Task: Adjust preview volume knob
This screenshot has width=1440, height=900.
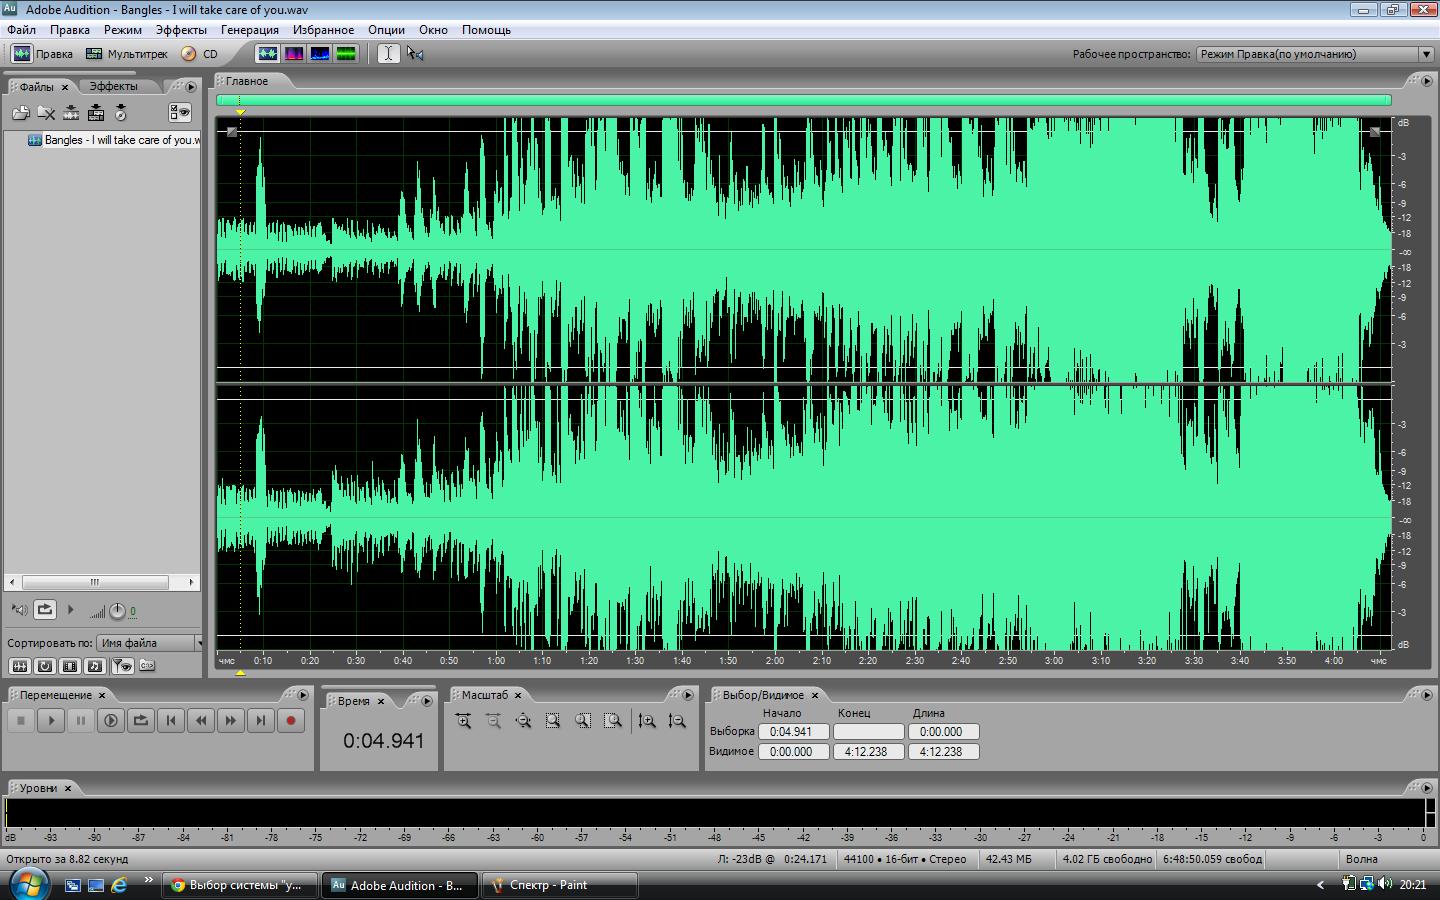Action: pos(117,611)
